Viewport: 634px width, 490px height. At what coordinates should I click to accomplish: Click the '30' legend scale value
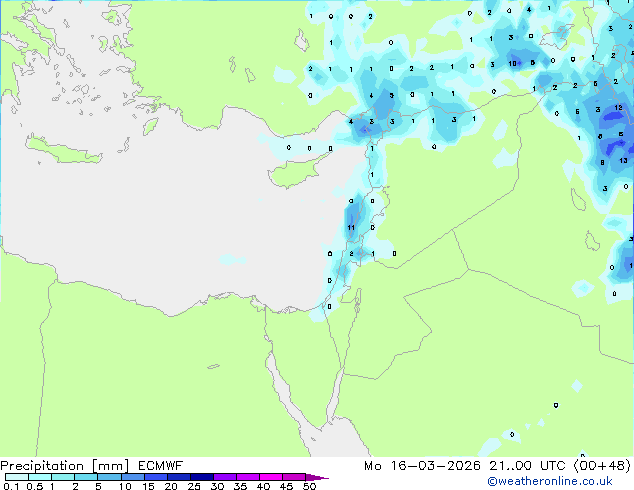217,486
